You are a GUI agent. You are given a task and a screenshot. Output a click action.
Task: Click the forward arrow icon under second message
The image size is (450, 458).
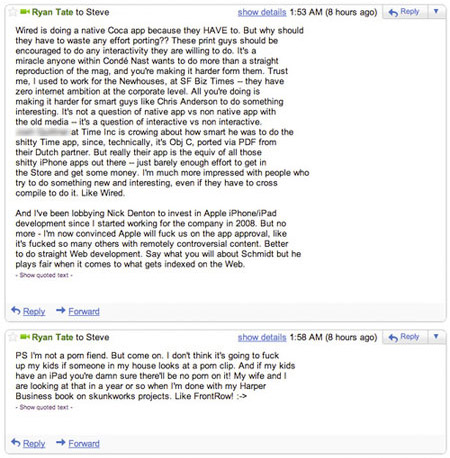[x=61, y=442]
